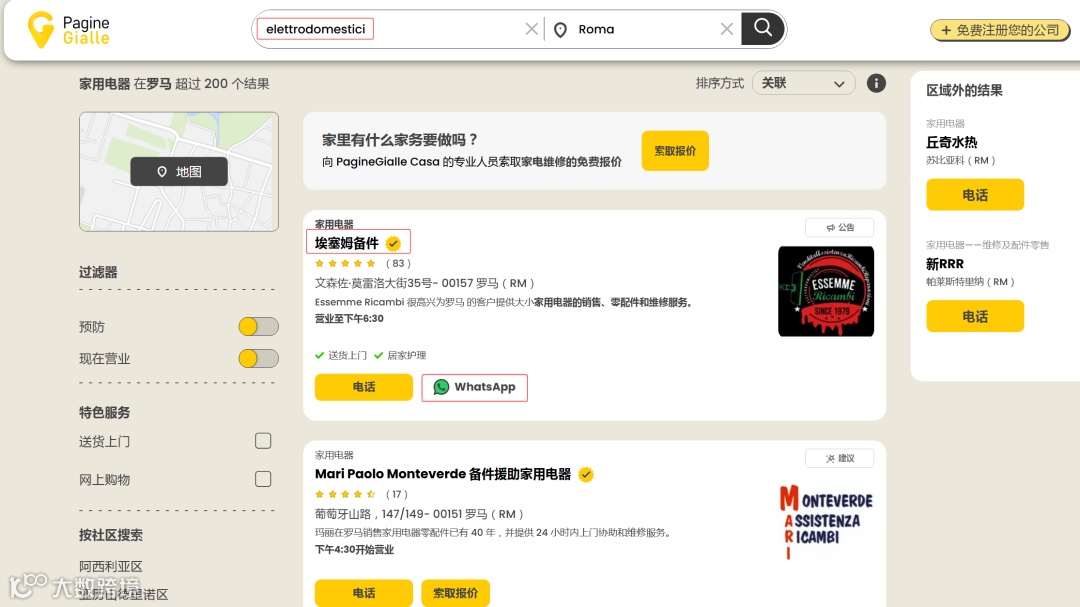Check the 送货上门 service checkbox
This screenshot has width=1080, height=607.
click(263, 441)
